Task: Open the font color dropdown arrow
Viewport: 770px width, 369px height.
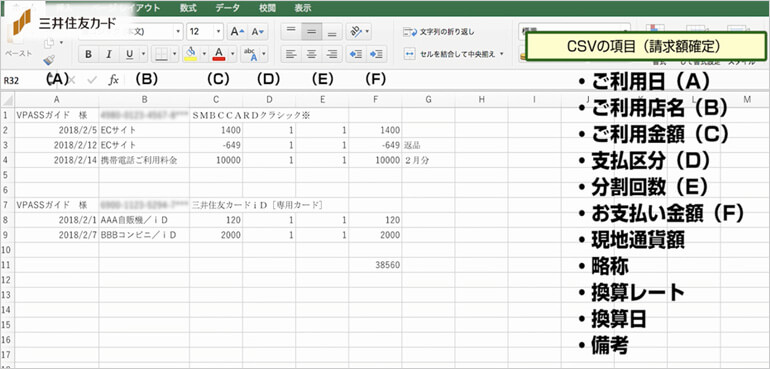Action: [x=233, y=54]
